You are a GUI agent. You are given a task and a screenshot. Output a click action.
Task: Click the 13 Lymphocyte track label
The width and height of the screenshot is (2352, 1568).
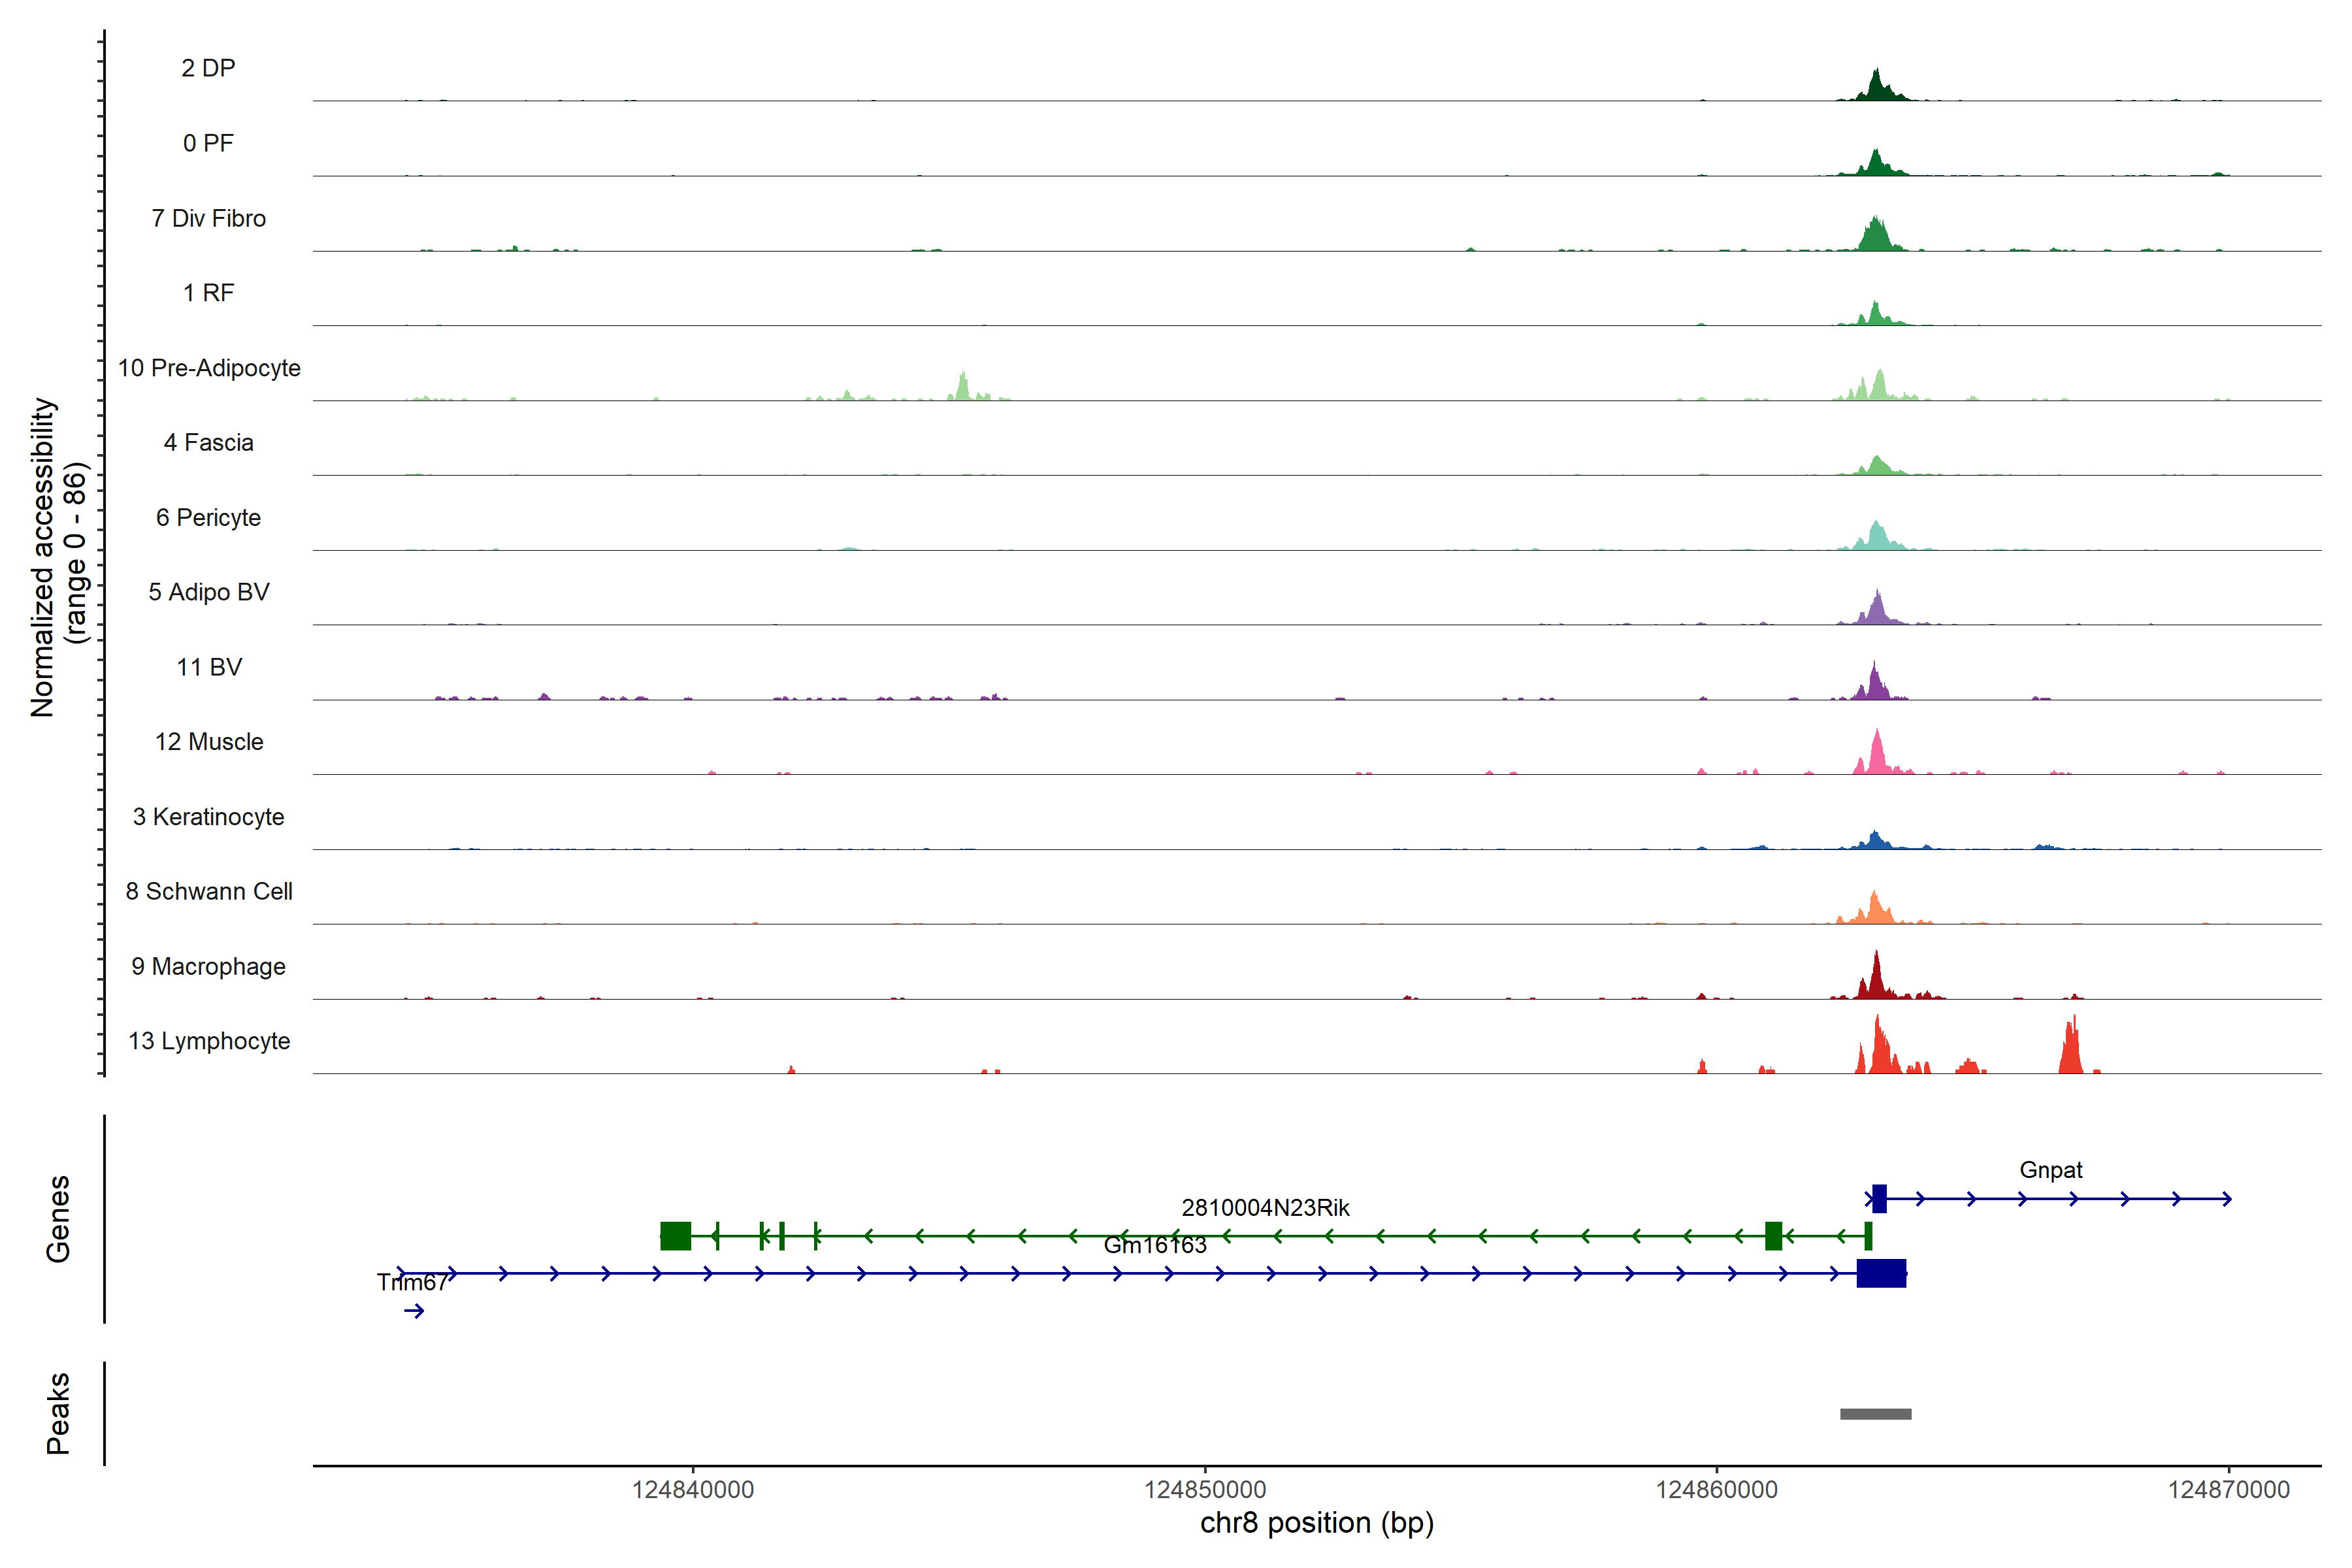coord(209,1041)
